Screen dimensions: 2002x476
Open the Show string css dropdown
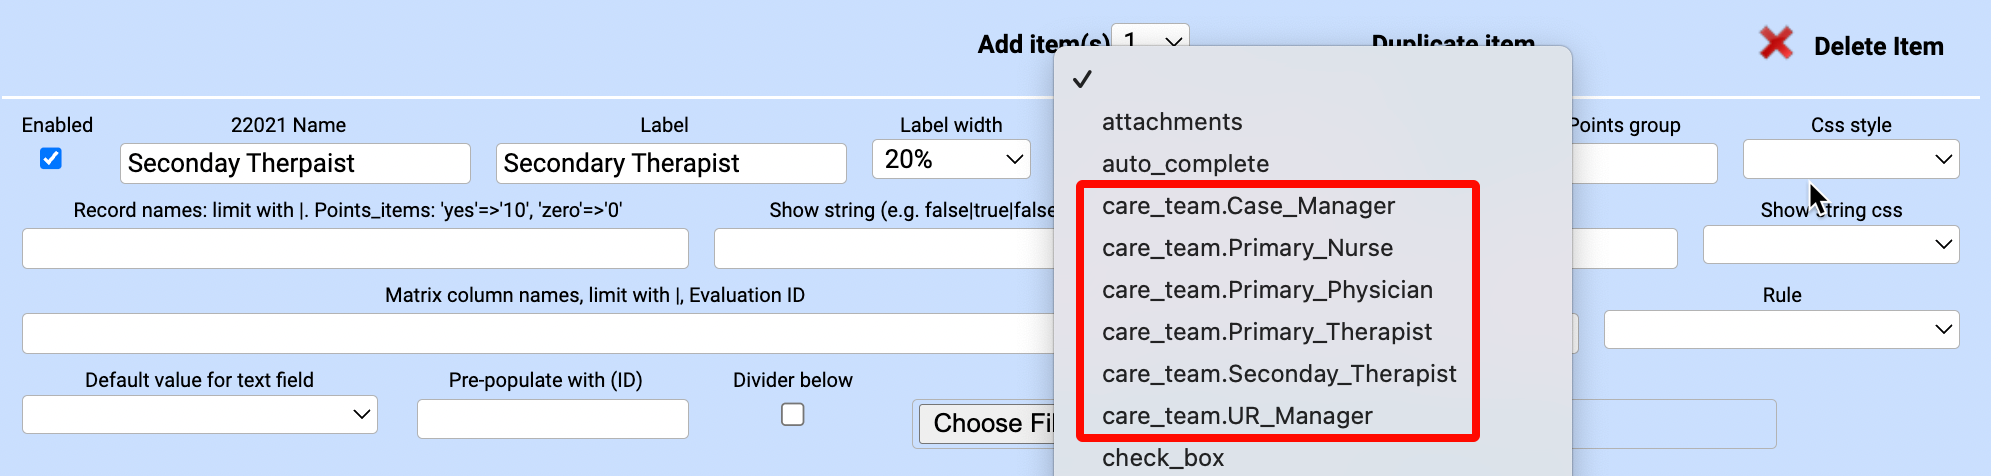1830,245
